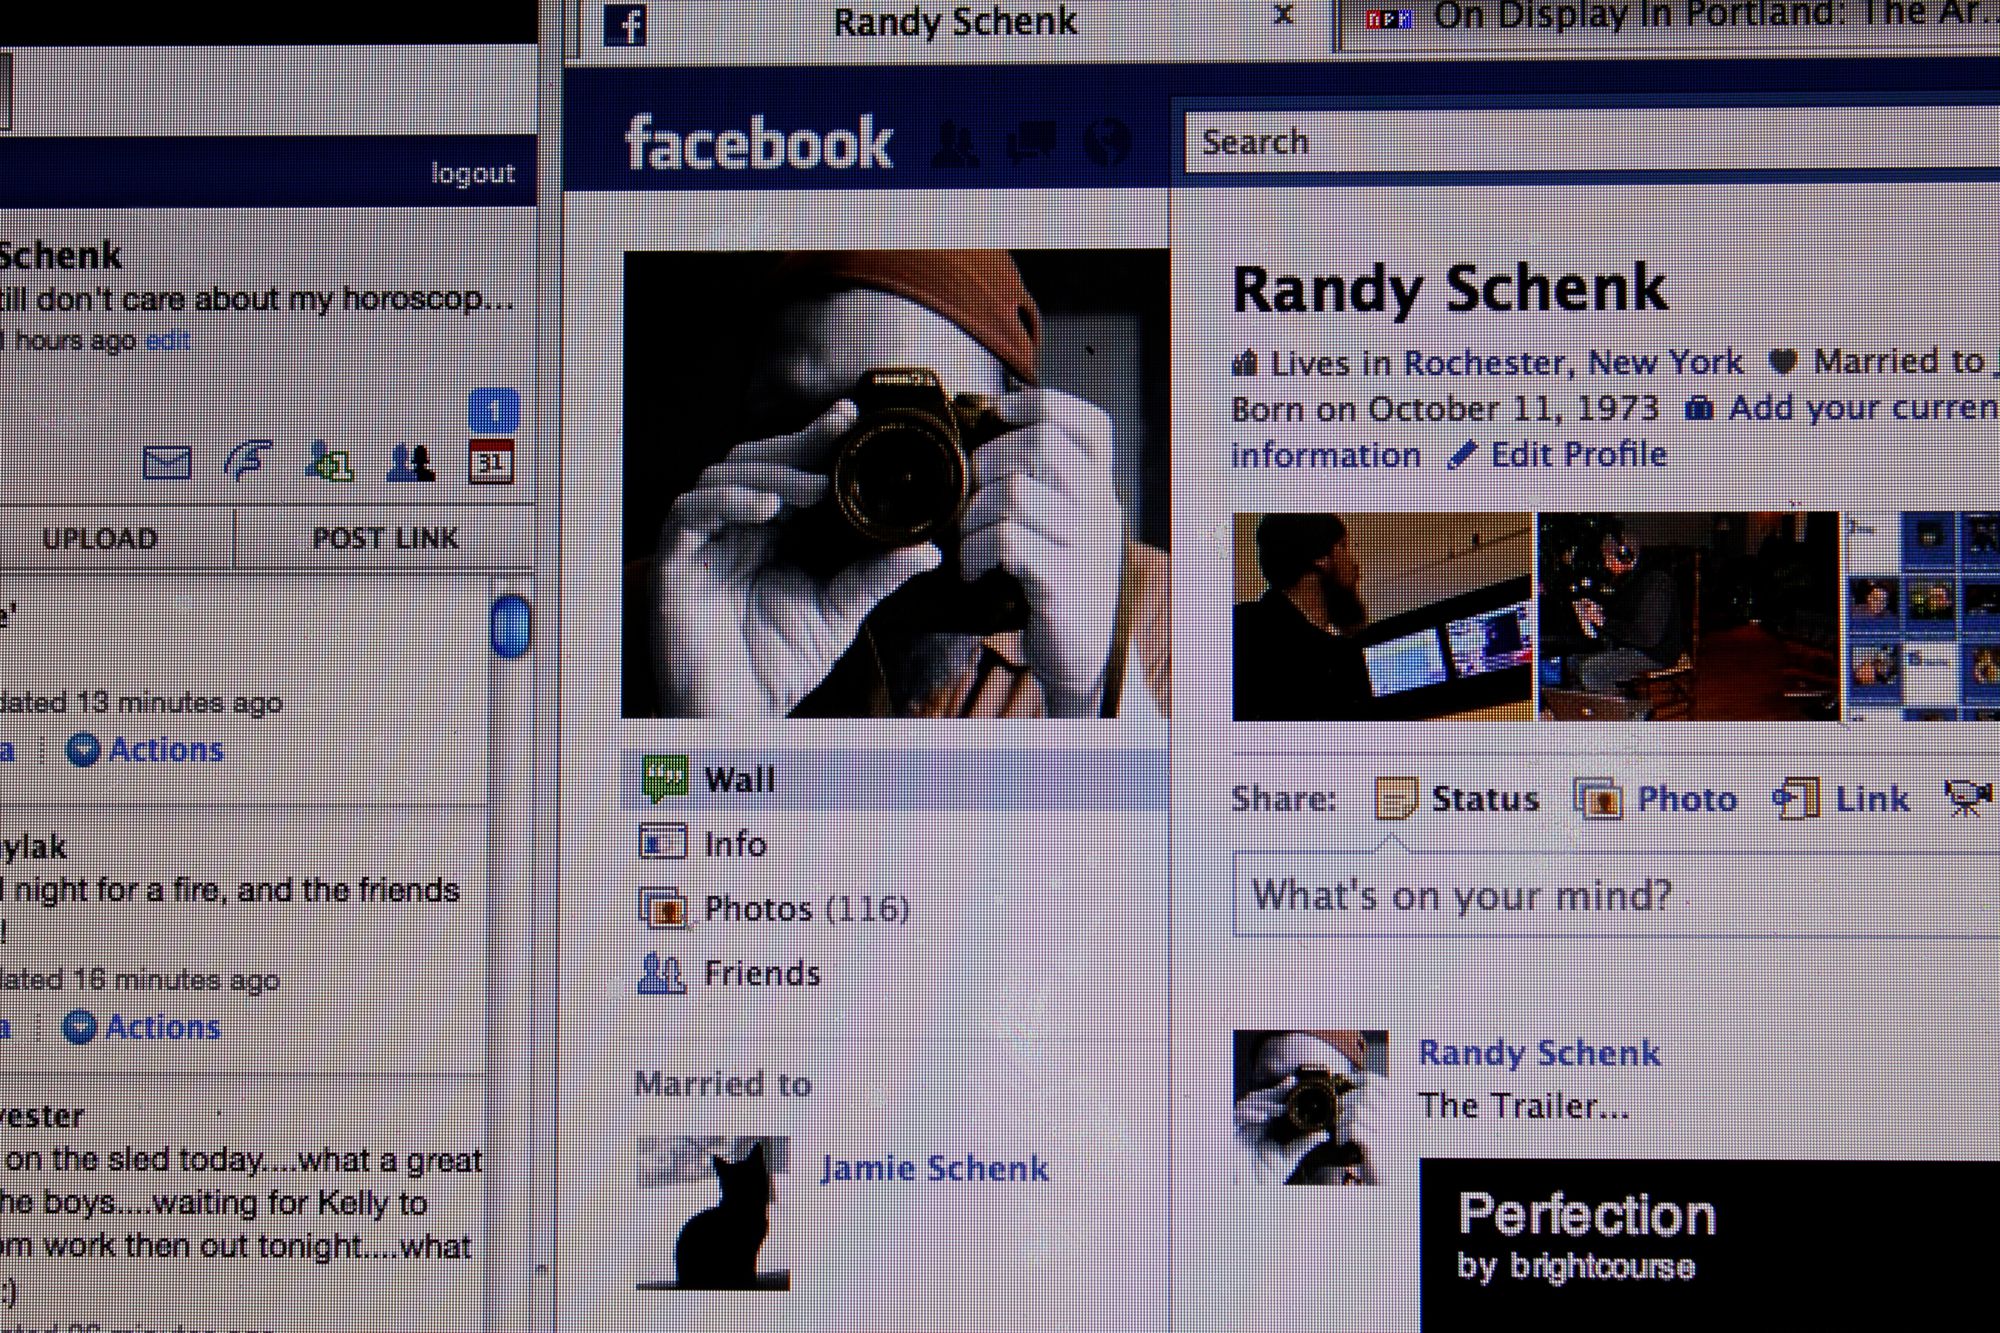
Task: Open Jamie Schenk's profile link
Action: point(934,1168)
